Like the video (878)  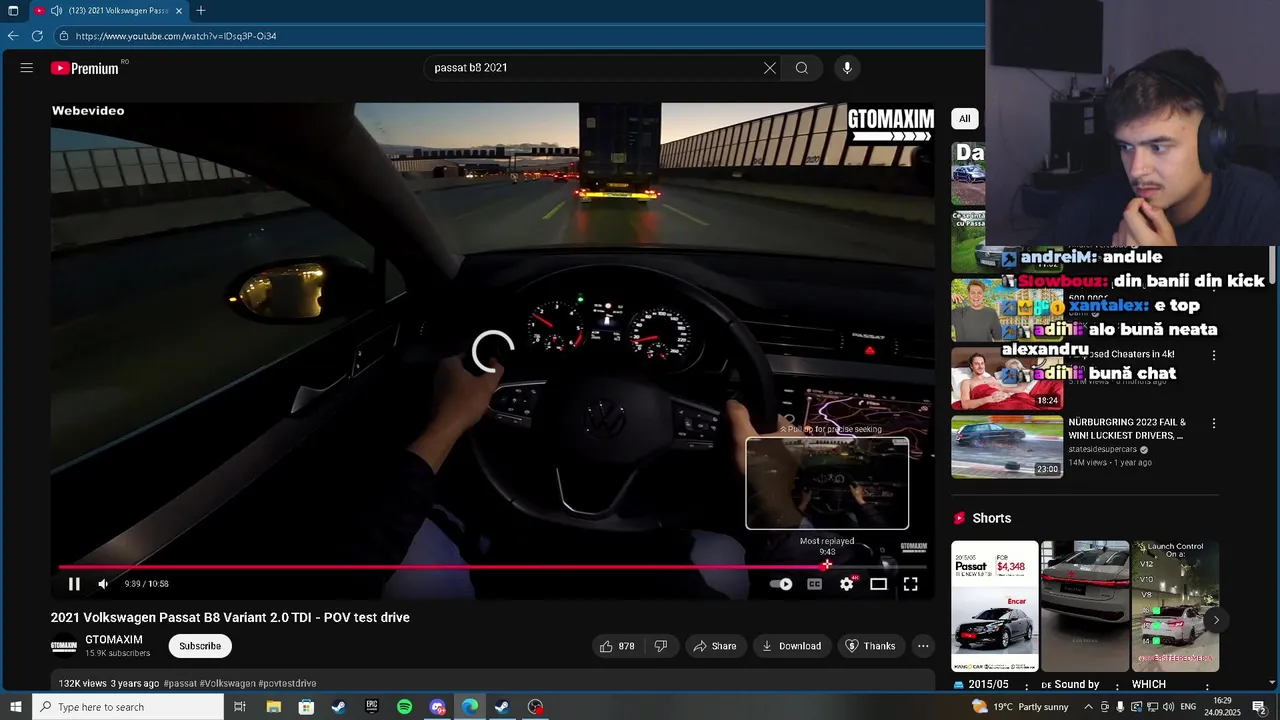tap(618, 646)
